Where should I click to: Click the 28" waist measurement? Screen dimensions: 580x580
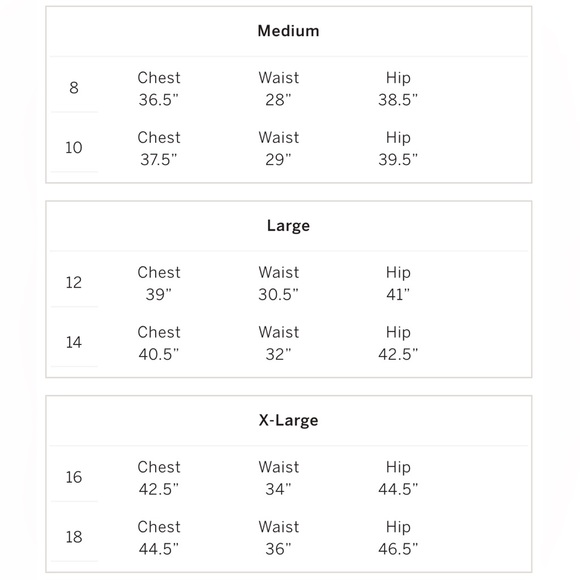point(278,100)
